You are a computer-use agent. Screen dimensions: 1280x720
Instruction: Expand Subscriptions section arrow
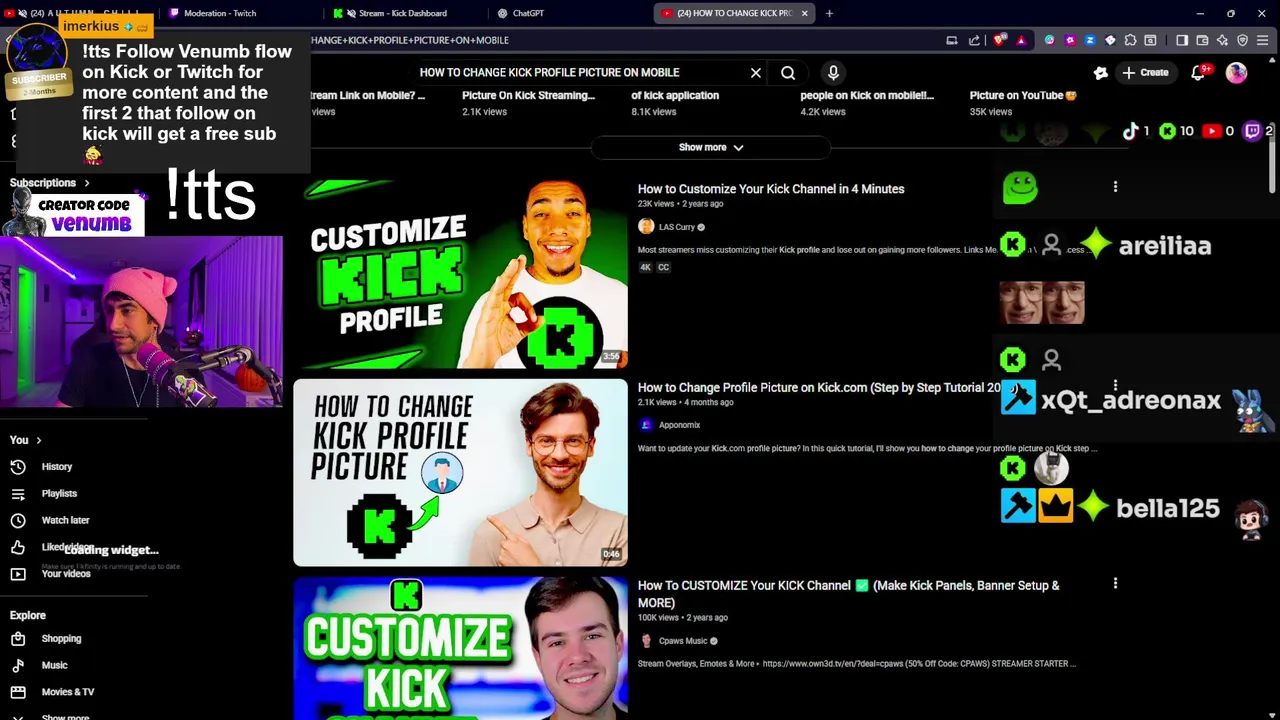[87, 183]
